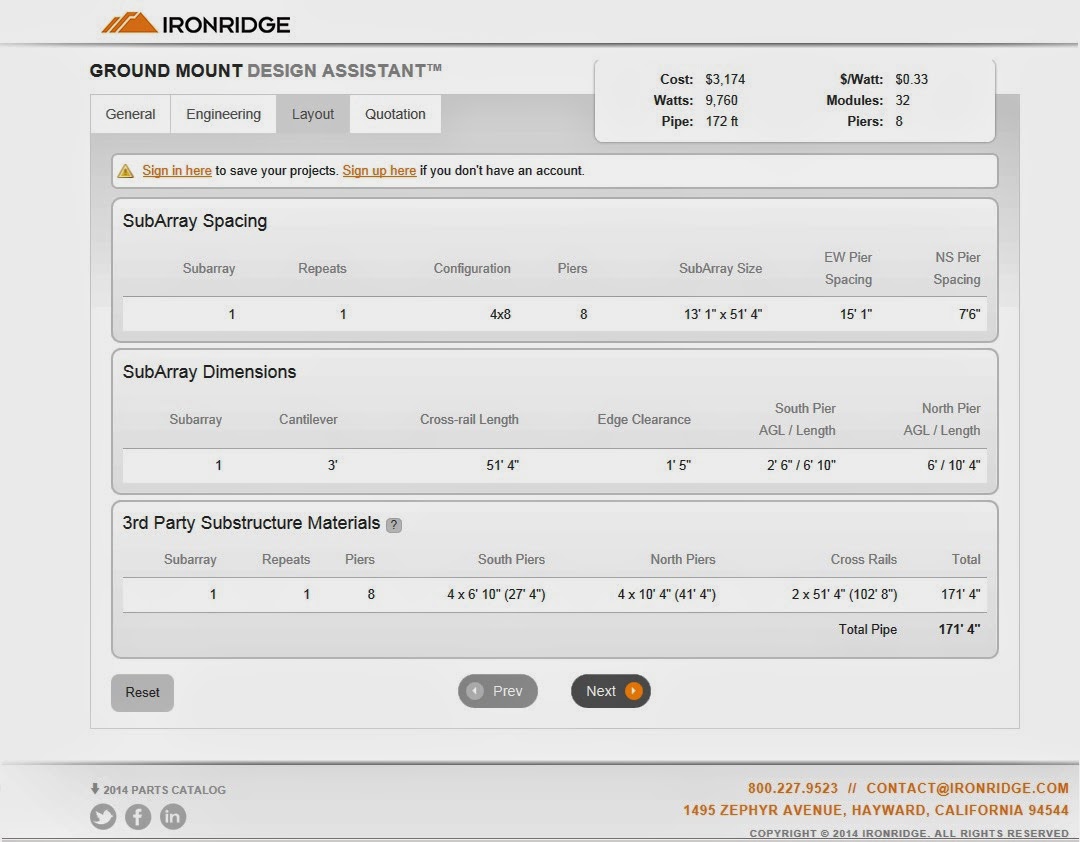Click the warning triangle icon
This screenshot has height=842, width=1080.
click(x=125, y=171)
